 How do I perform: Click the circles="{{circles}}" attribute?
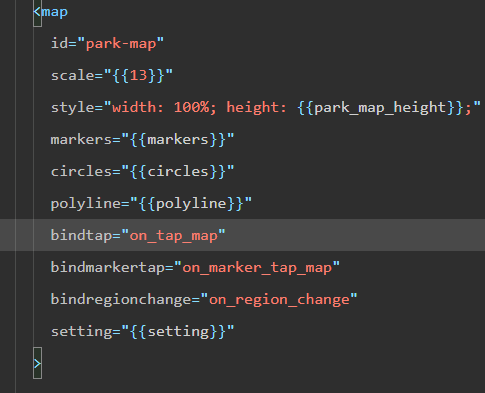[x=142, y=172]
